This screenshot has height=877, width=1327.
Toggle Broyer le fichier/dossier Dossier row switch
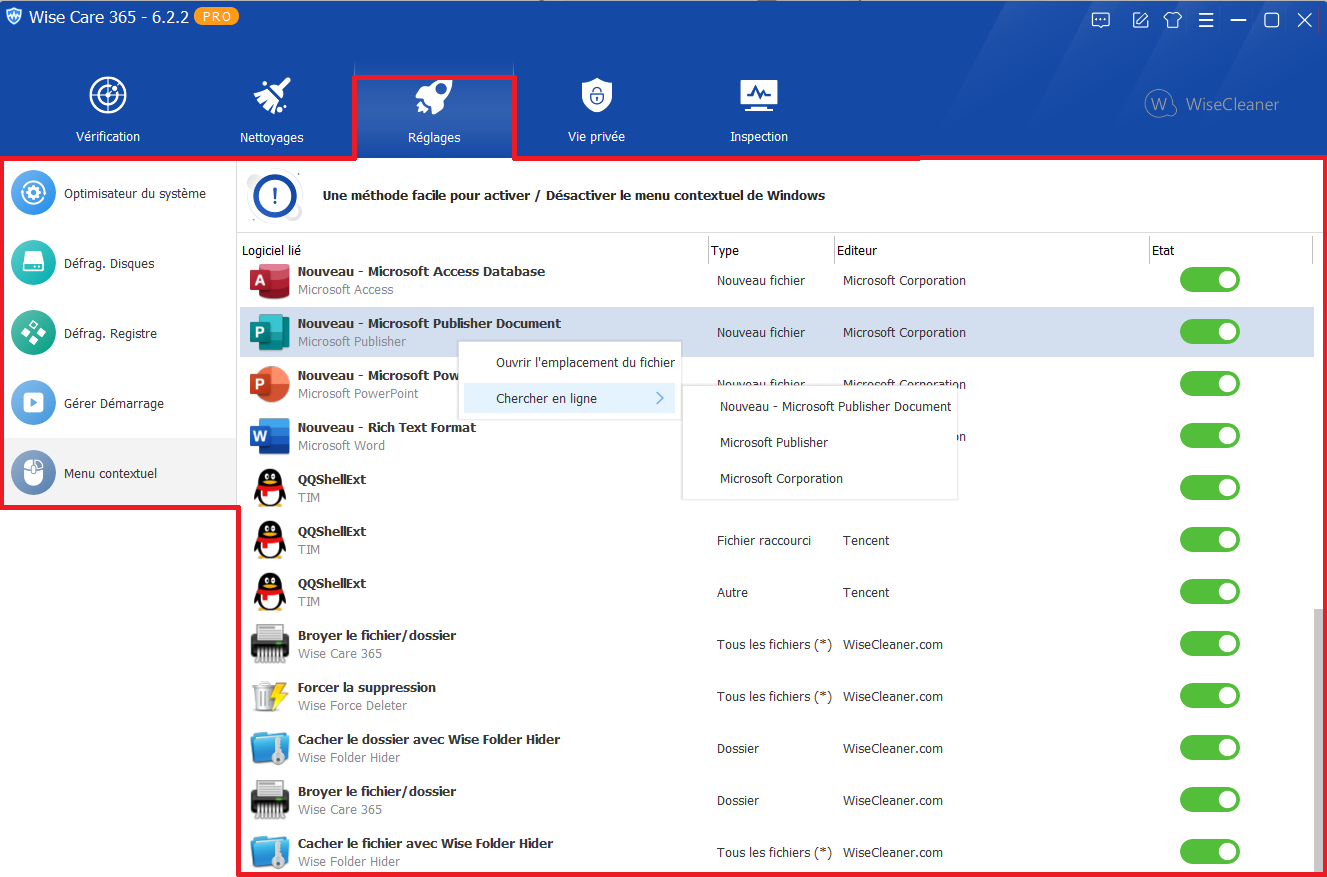point(1210,800)
